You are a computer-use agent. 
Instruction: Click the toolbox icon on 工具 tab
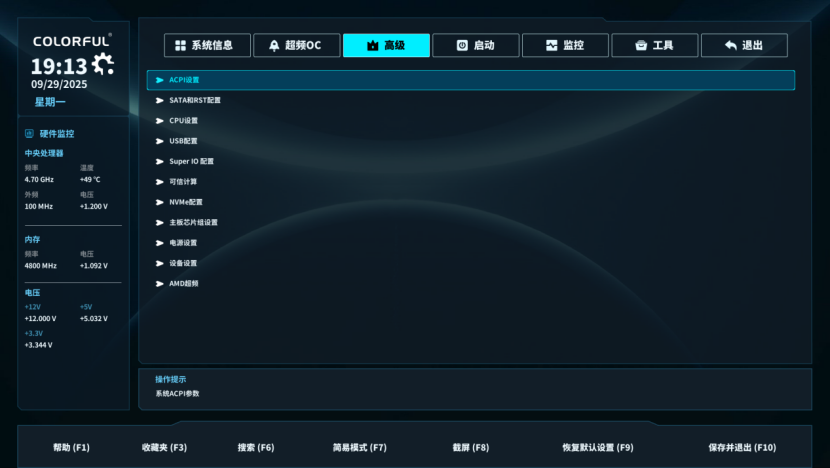pos(641,46)
